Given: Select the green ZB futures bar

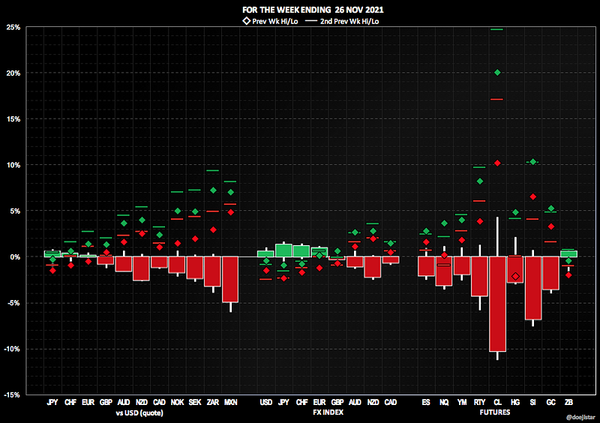Looking at the screenshot, I should pyautogui.click(x=569, y=254).
